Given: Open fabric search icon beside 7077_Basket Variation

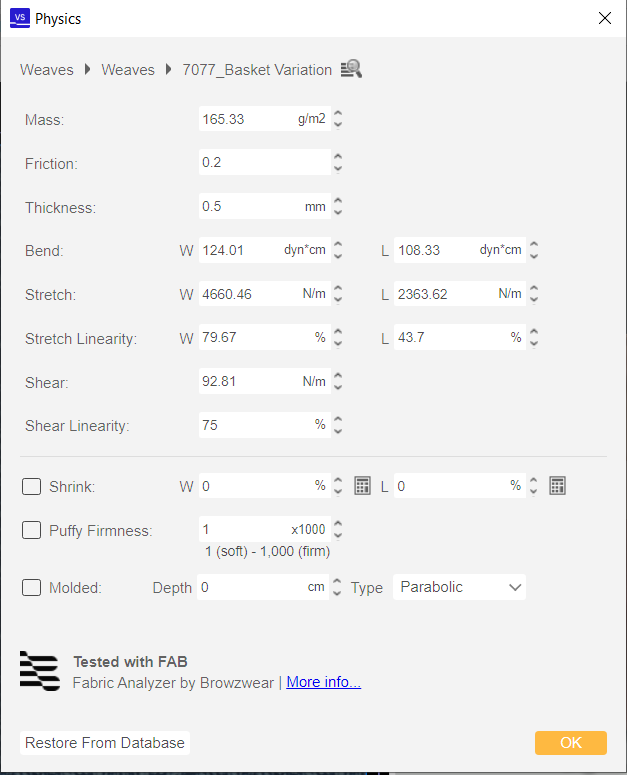Looking at the screenshot, I should pyautogui.click(x=351, y=69).
